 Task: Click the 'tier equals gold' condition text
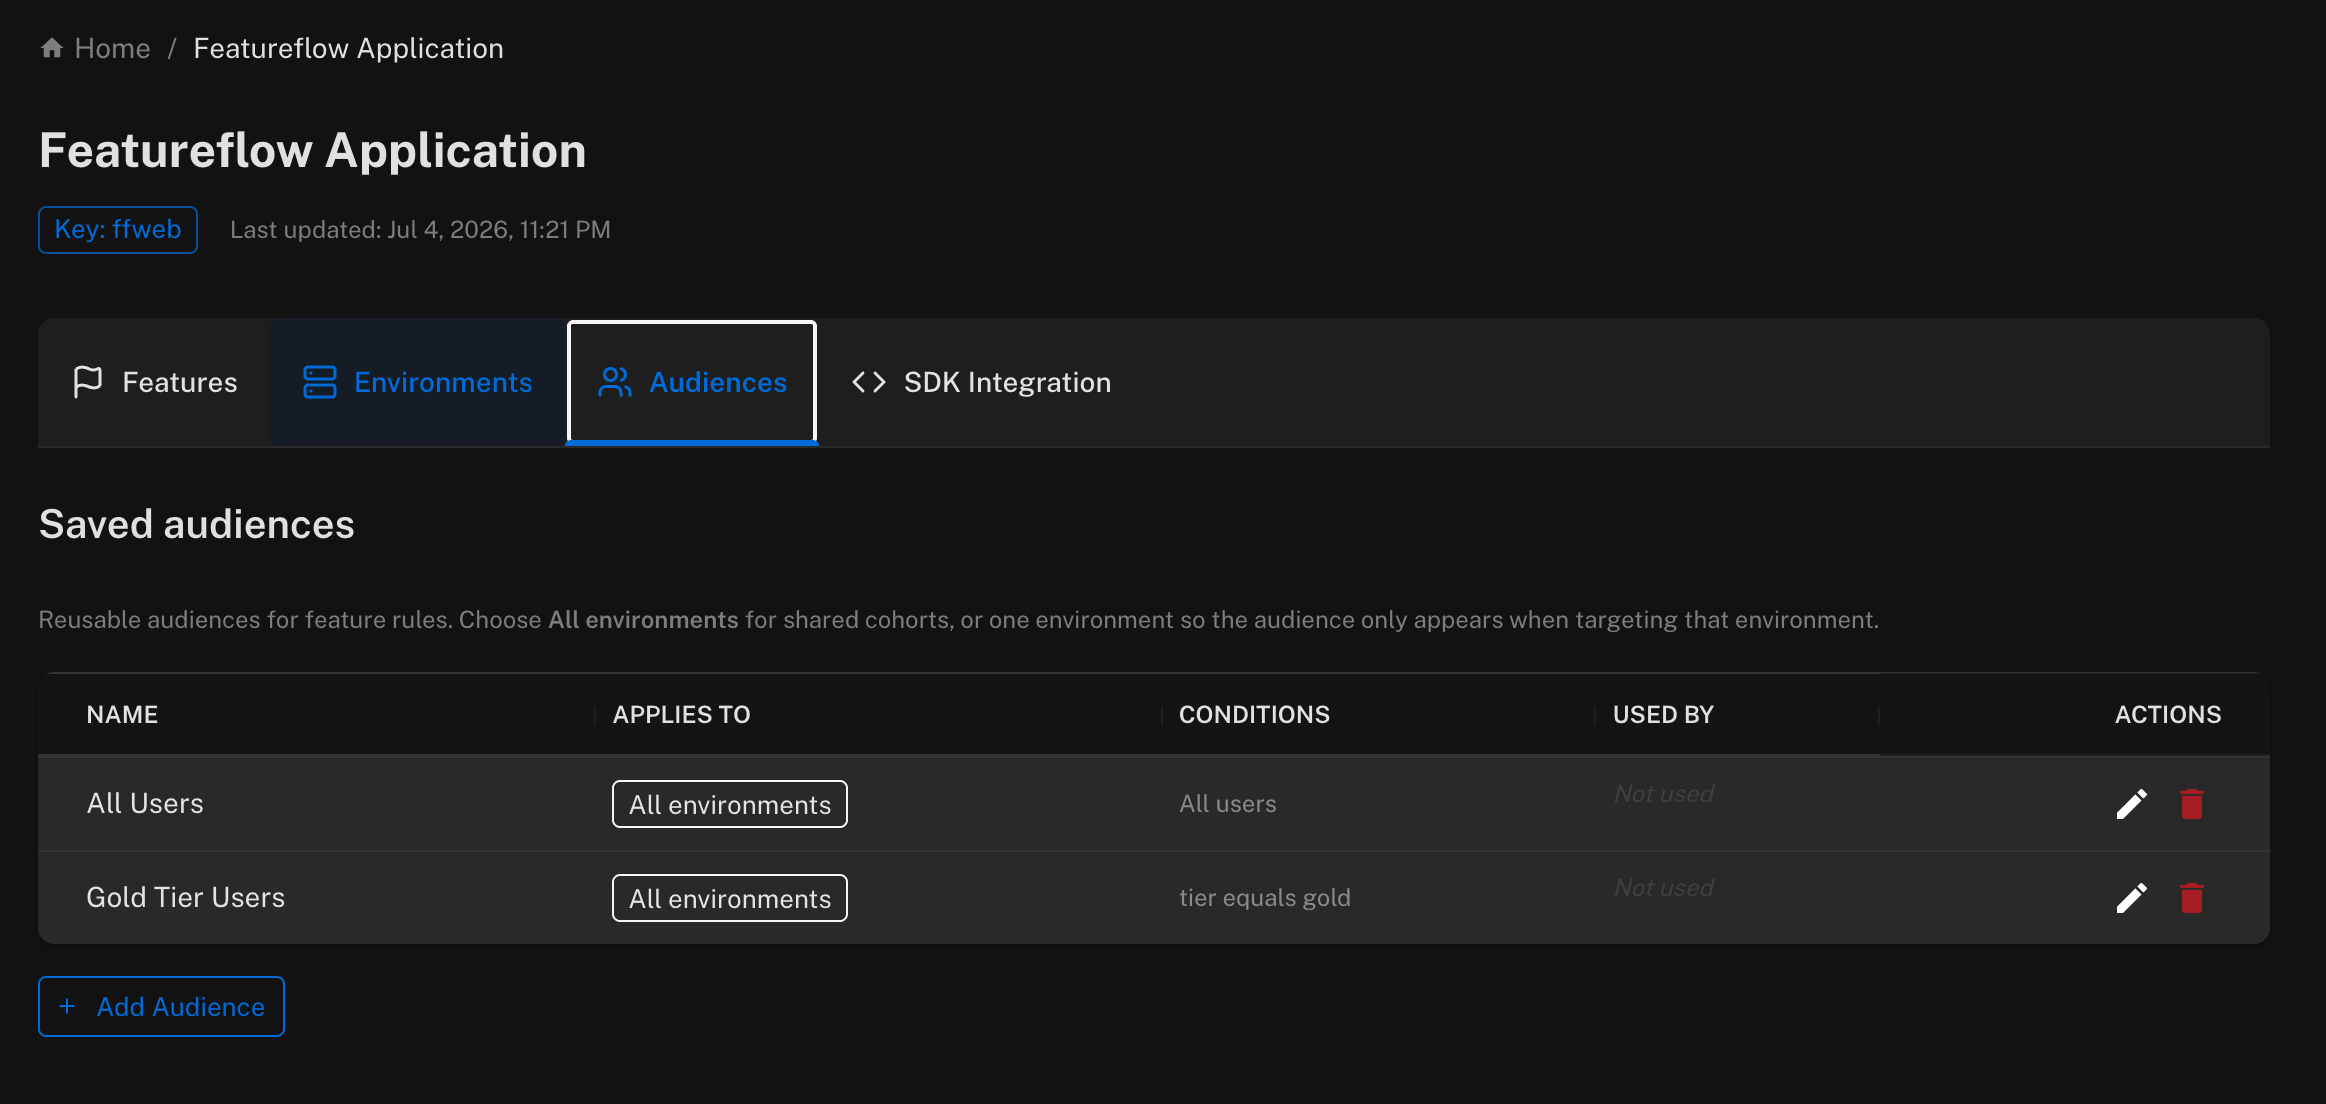tap(1265, 898)
